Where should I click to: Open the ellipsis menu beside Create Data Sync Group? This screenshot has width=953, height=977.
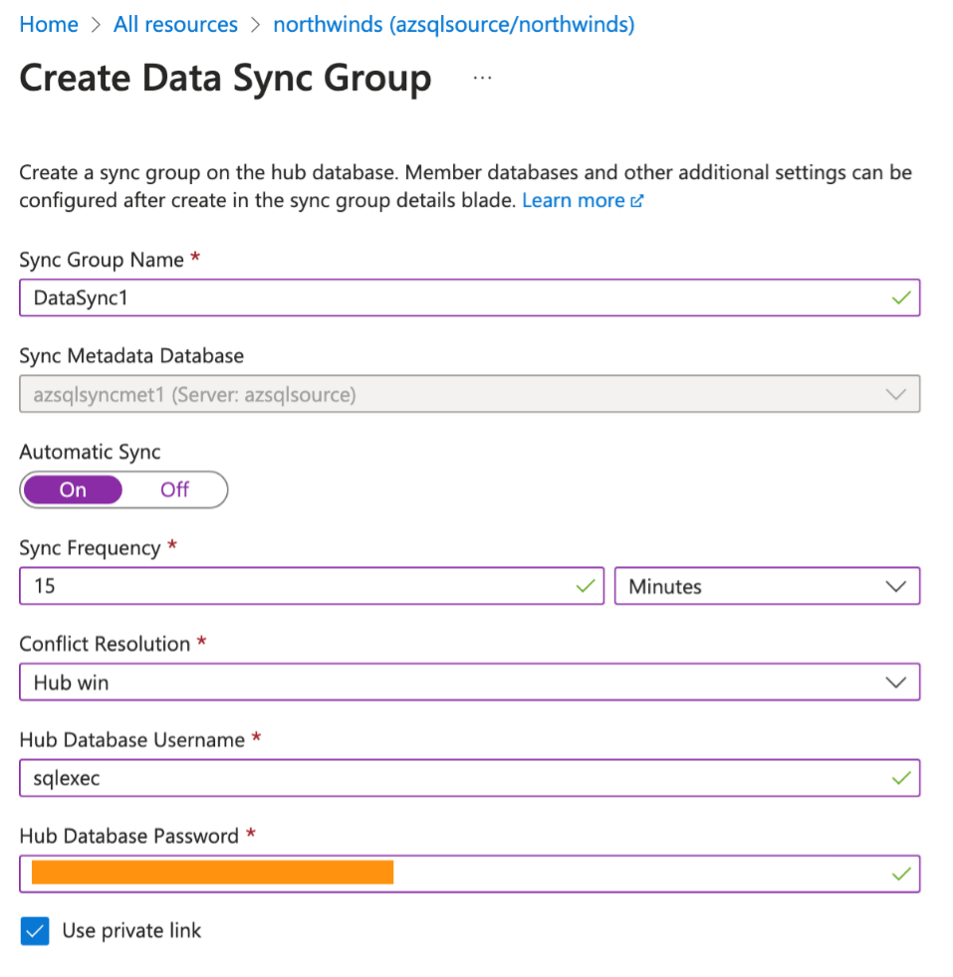483,78
